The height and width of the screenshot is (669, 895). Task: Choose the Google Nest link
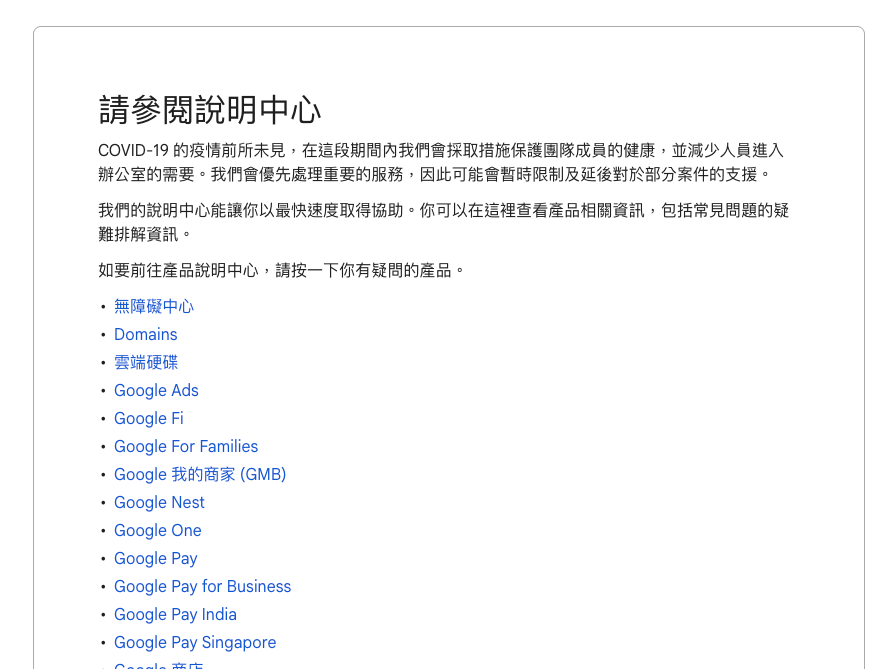point(159,502)
